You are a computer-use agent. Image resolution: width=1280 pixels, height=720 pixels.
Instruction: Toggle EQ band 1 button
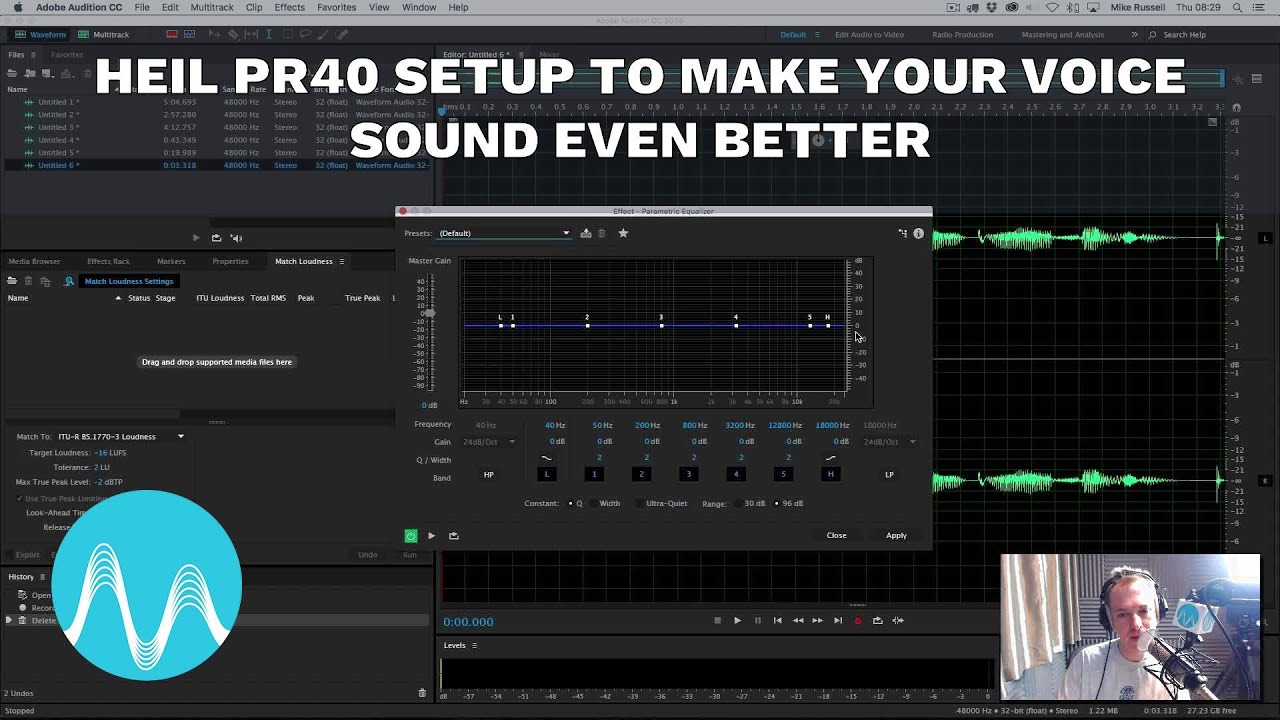click(594, 475)
